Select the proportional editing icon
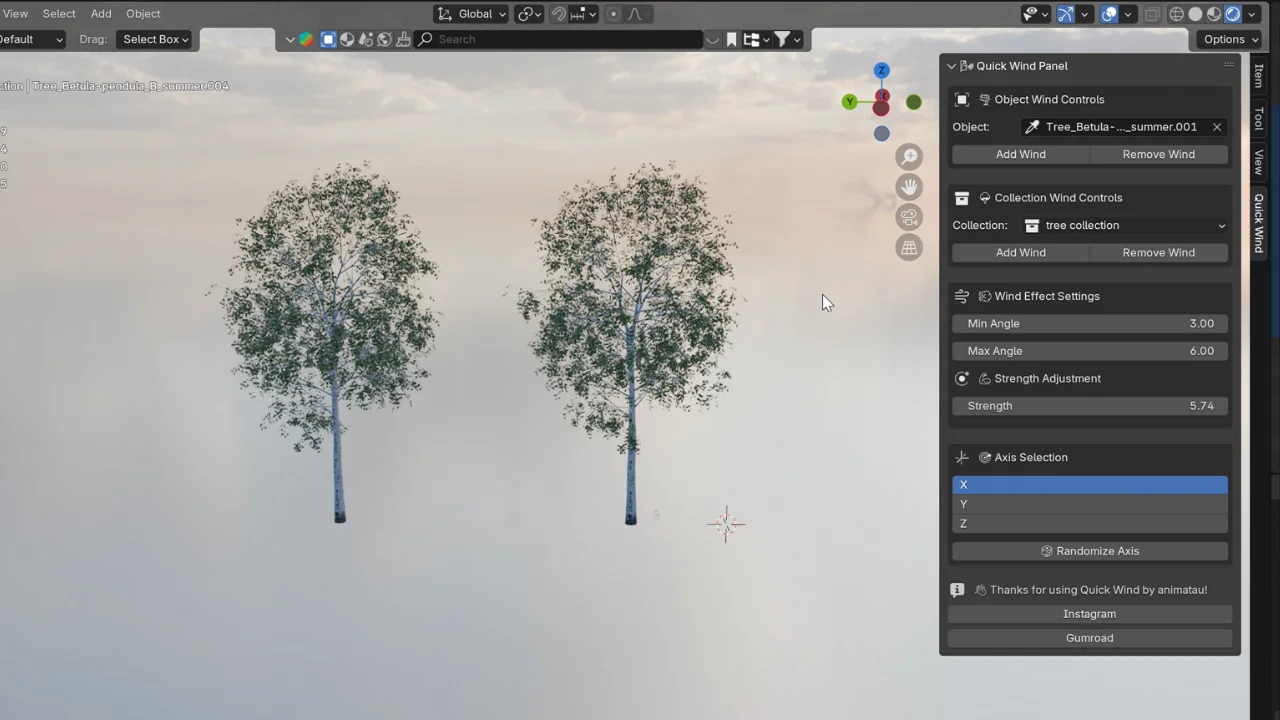Screen dimensions: 1280x720 613,13
